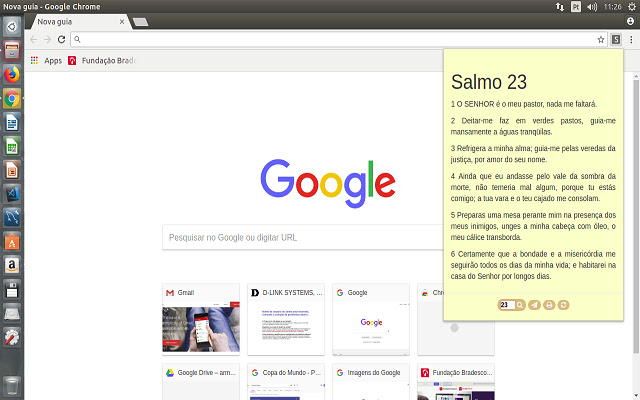640x400 pixels.
Task: Open Amazon from the launcher
Action: (x=12, y=266)
